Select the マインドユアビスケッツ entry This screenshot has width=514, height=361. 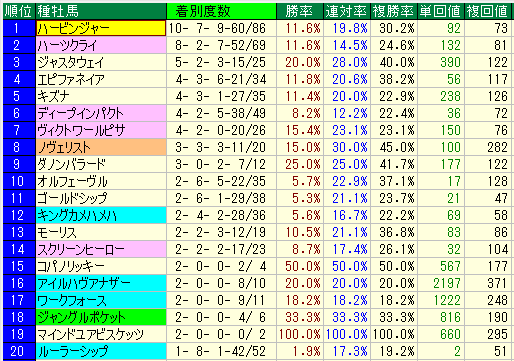101,334
